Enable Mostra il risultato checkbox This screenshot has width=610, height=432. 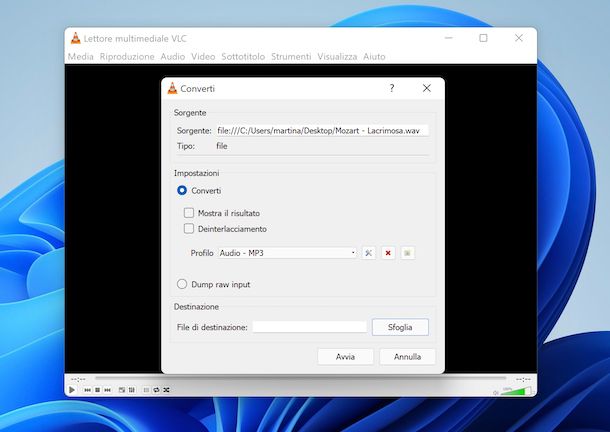[x=189, y=212]
